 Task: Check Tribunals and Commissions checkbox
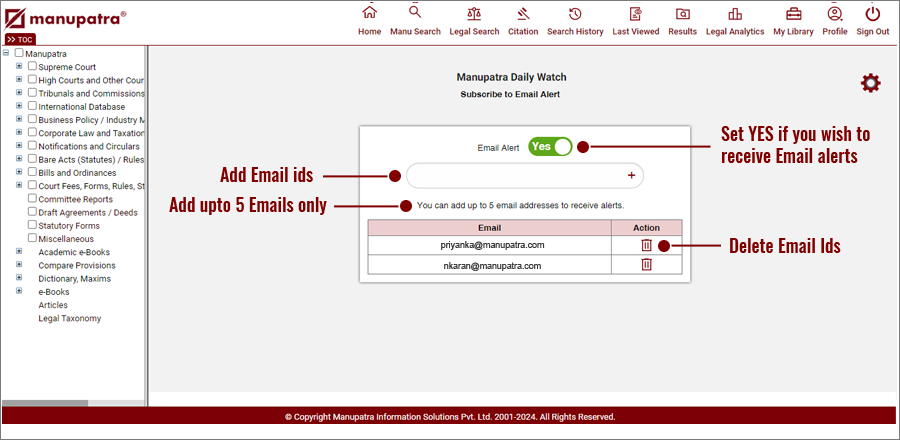click(x=32, y=92)
